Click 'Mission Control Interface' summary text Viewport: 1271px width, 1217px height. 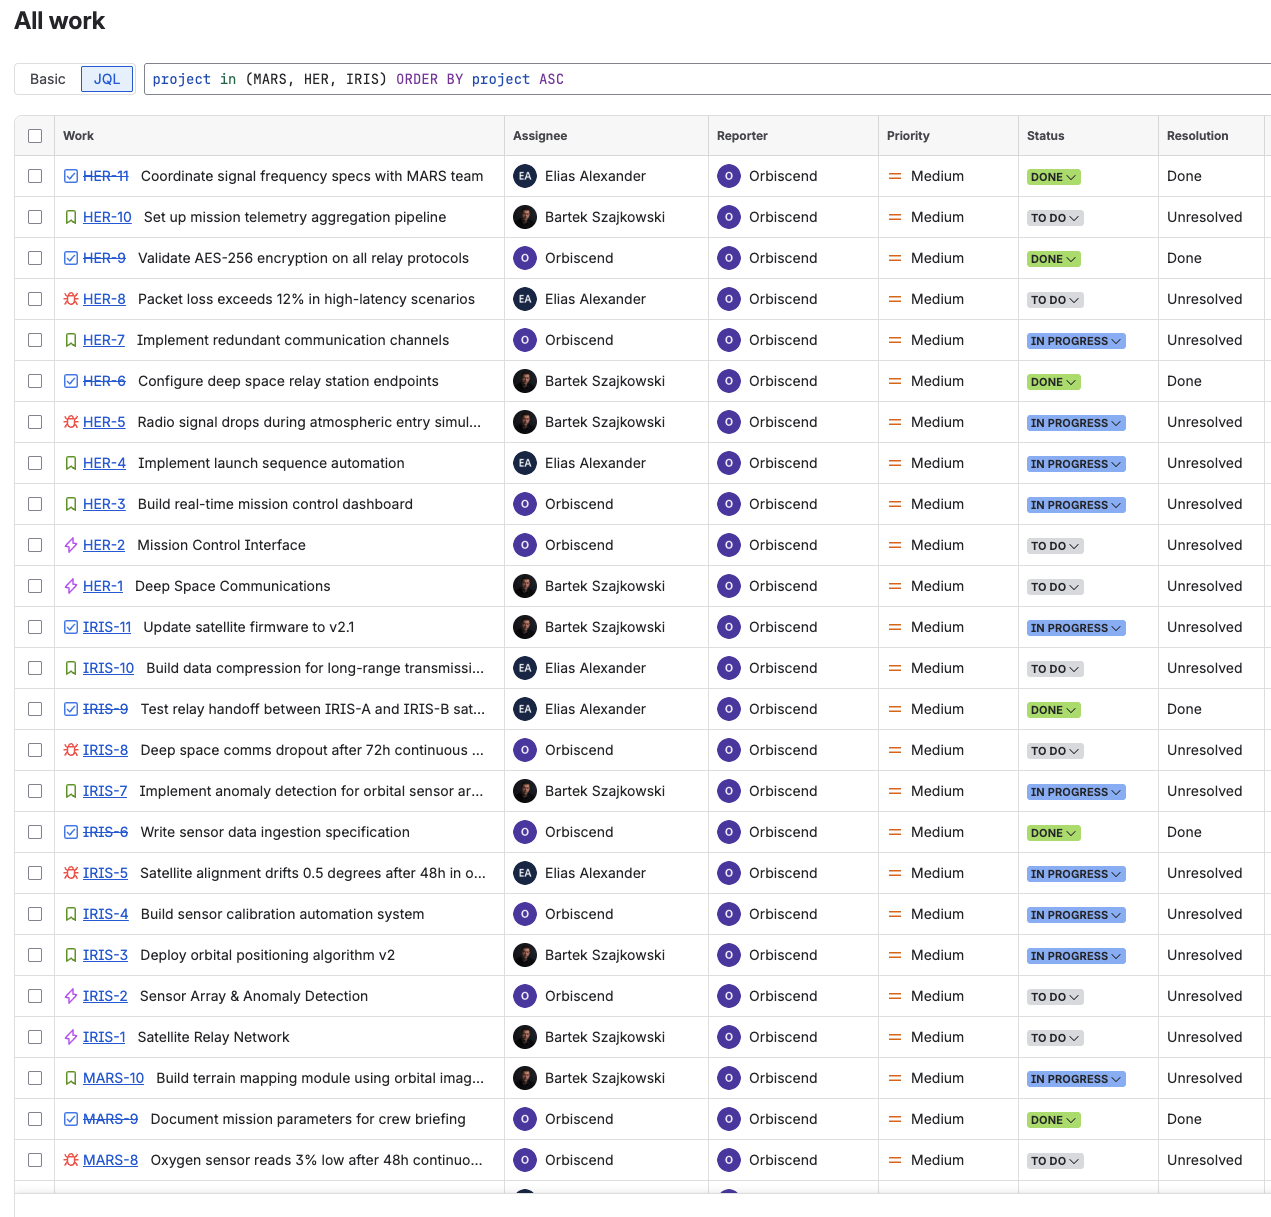221,545
